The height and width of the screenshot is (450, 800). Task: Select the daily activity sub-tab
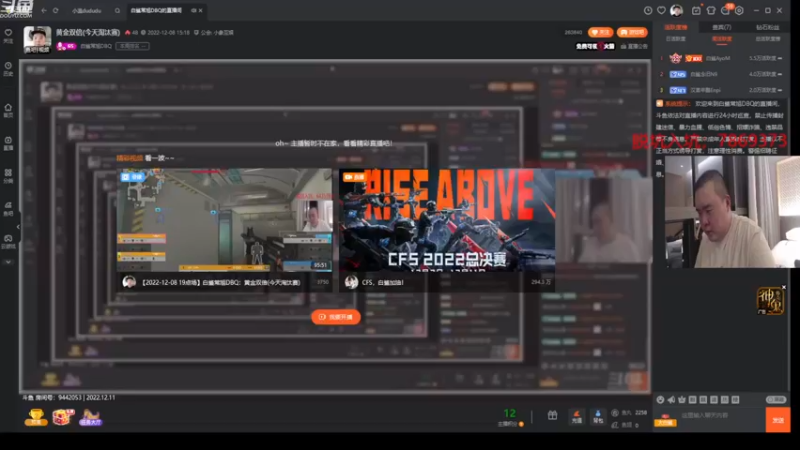coord(676,39)
